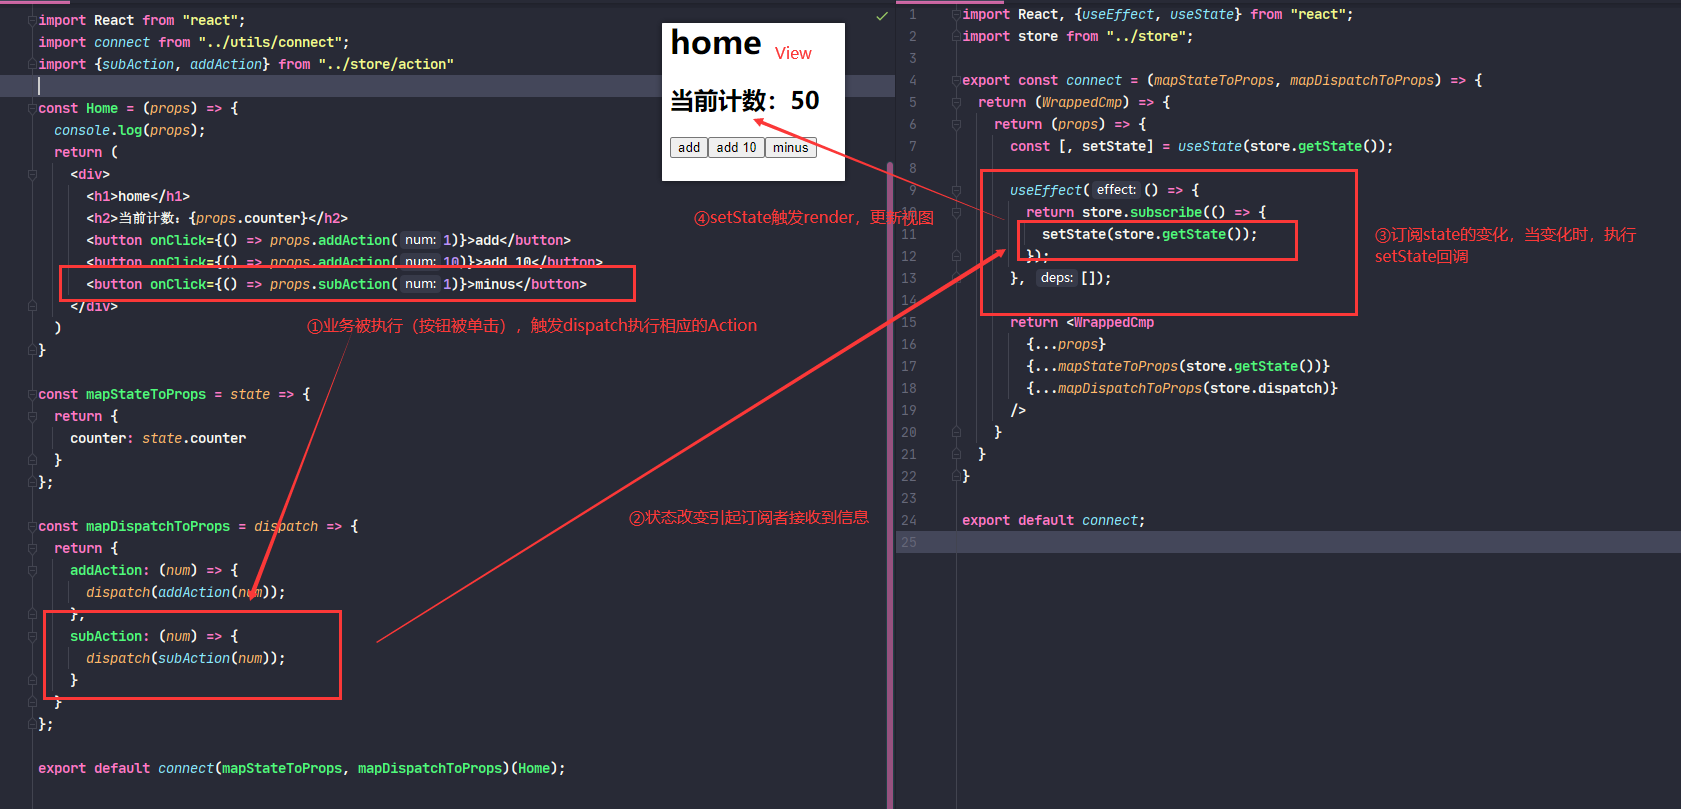Click the green inspection checkmark icon
This screenshot has width=1681, height=809.
[x=881, y=16]
